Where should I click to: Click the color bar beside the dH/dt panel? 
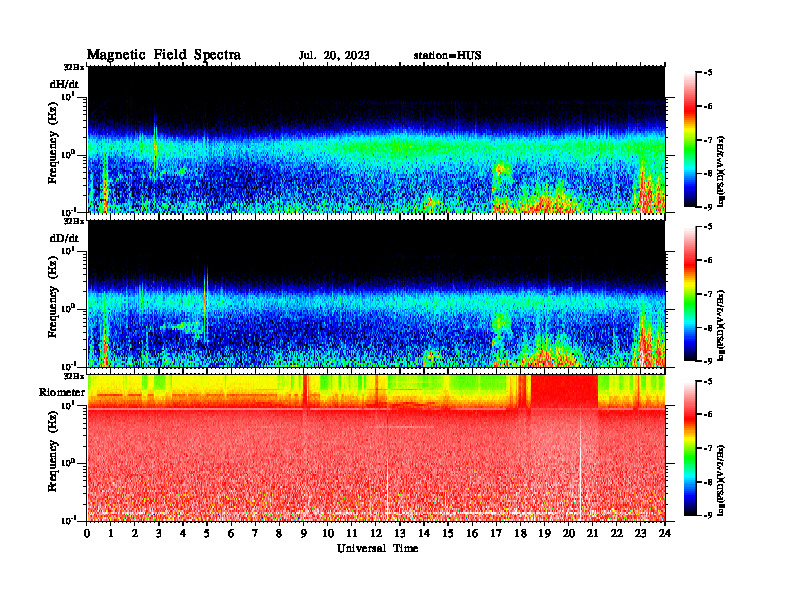tap(690, 139)
